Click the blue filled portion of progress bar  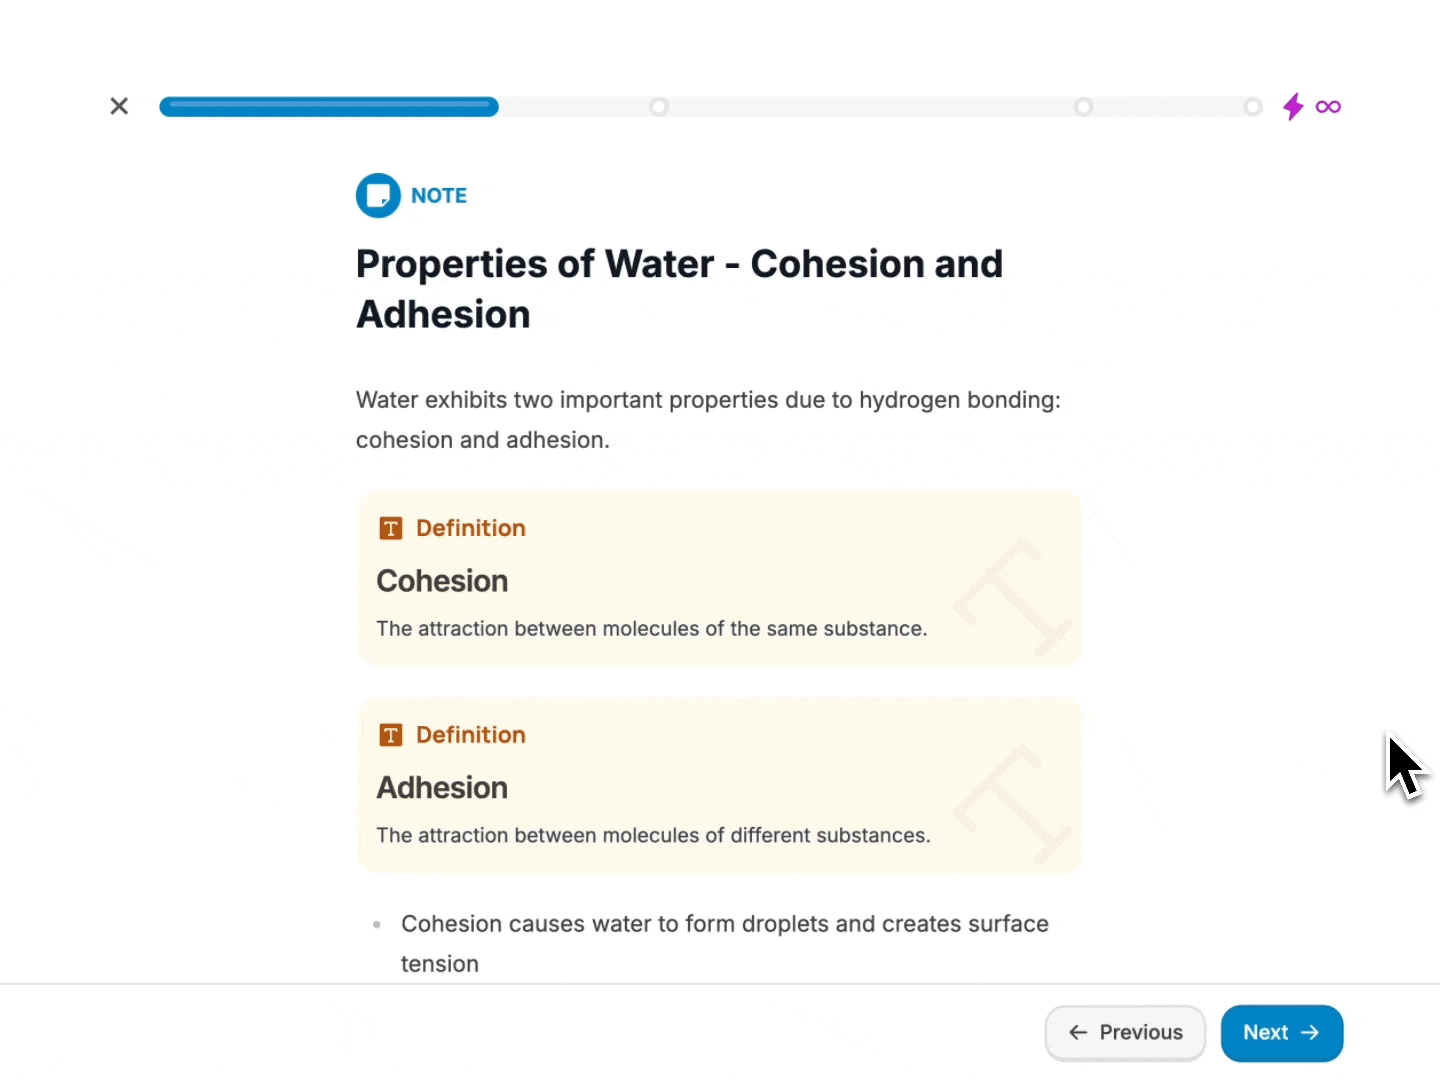(x=328, y=106)
